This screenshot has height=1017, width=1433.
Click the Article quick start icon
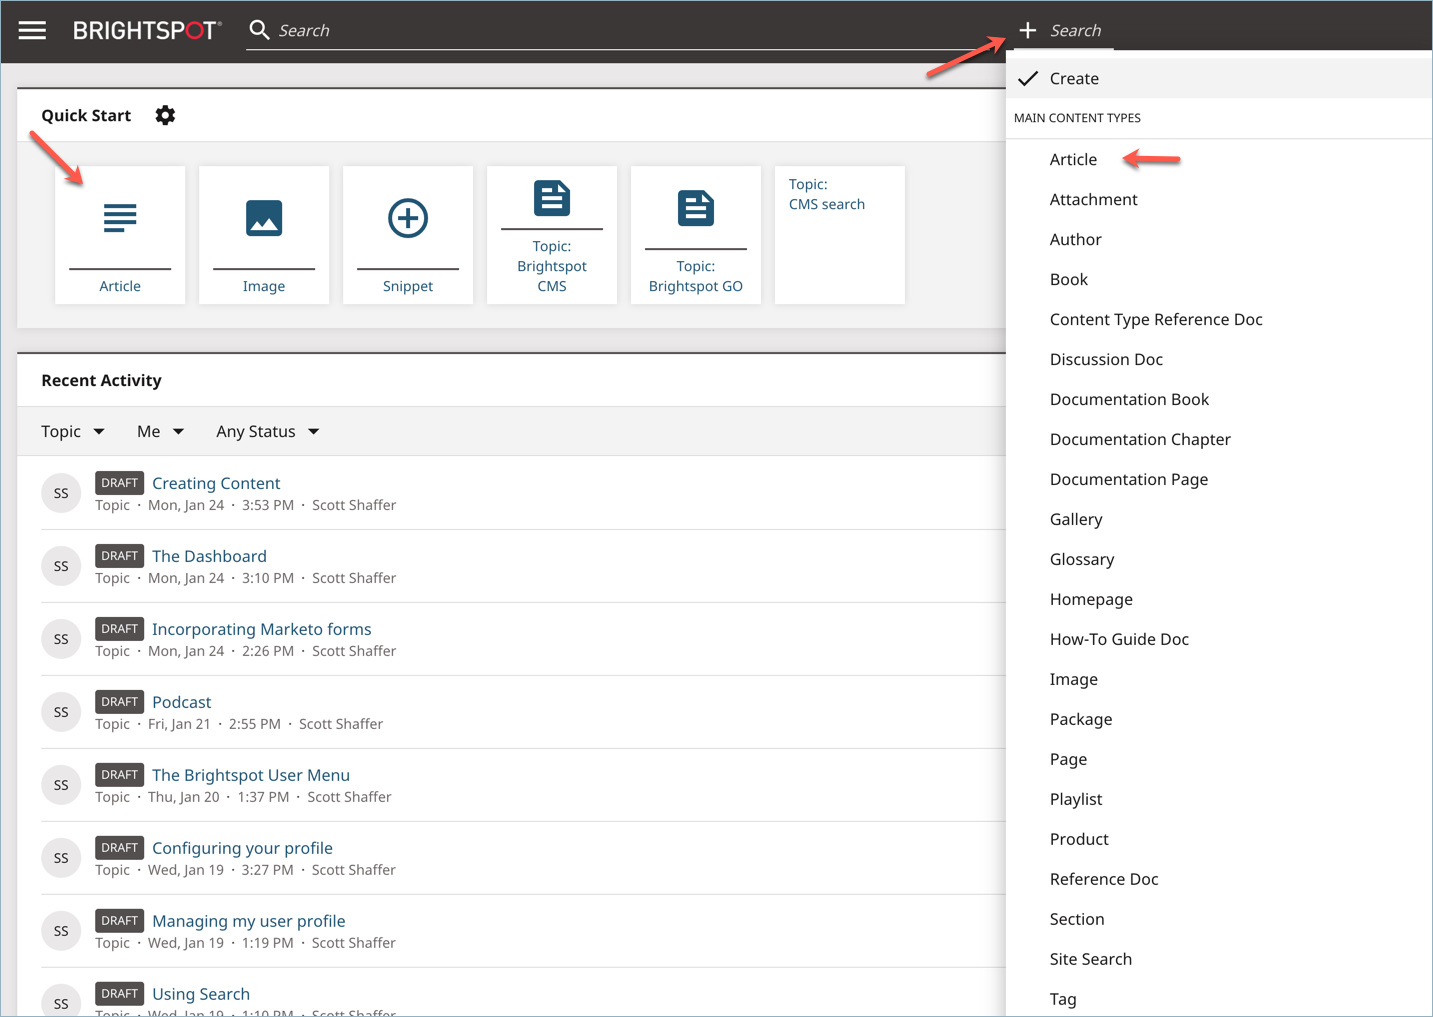[x=120, y=217]
